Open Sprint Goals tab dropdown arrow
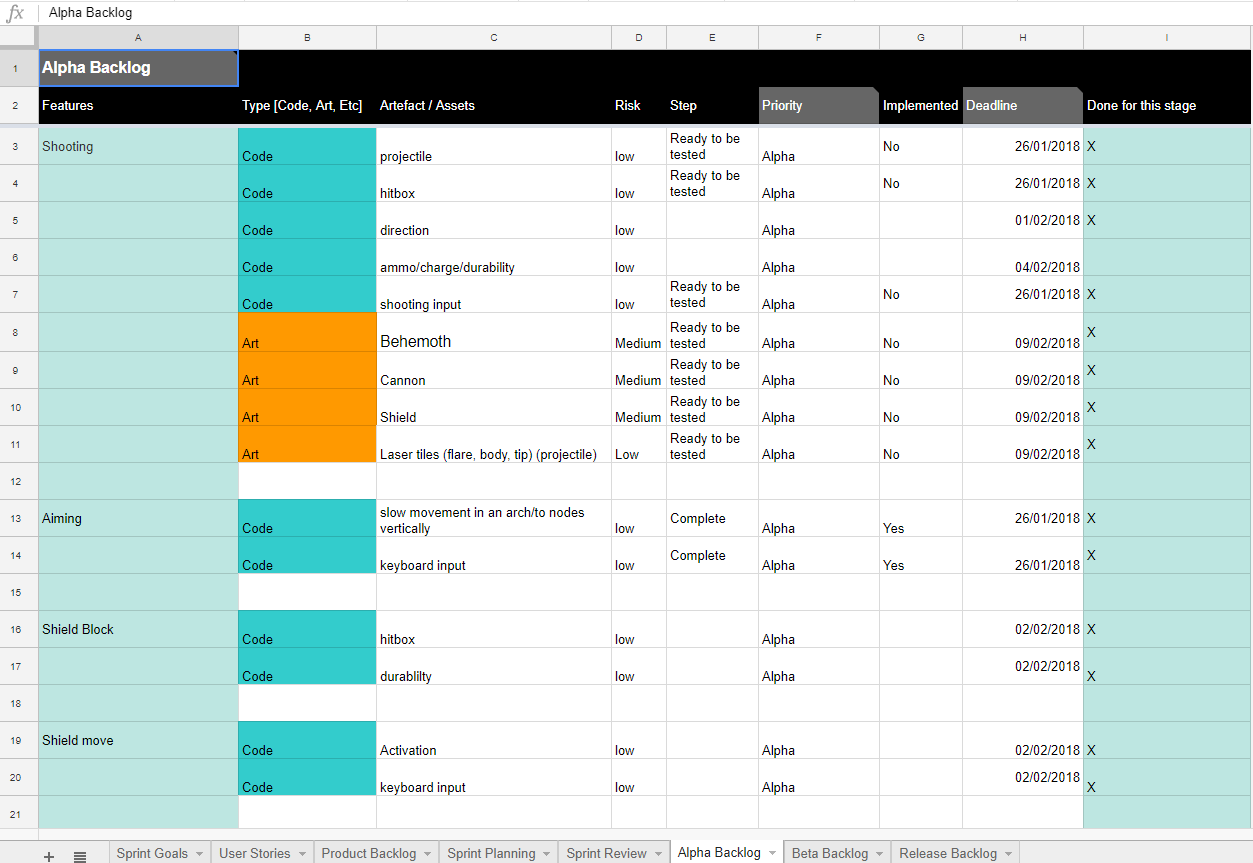 (199, 854)
